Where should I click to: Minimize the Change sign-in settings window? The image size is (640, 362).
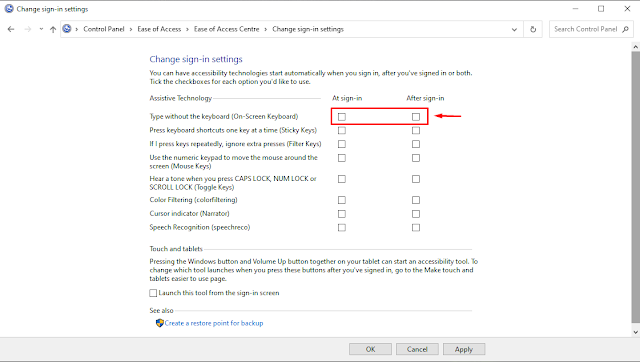click(576, 9)
